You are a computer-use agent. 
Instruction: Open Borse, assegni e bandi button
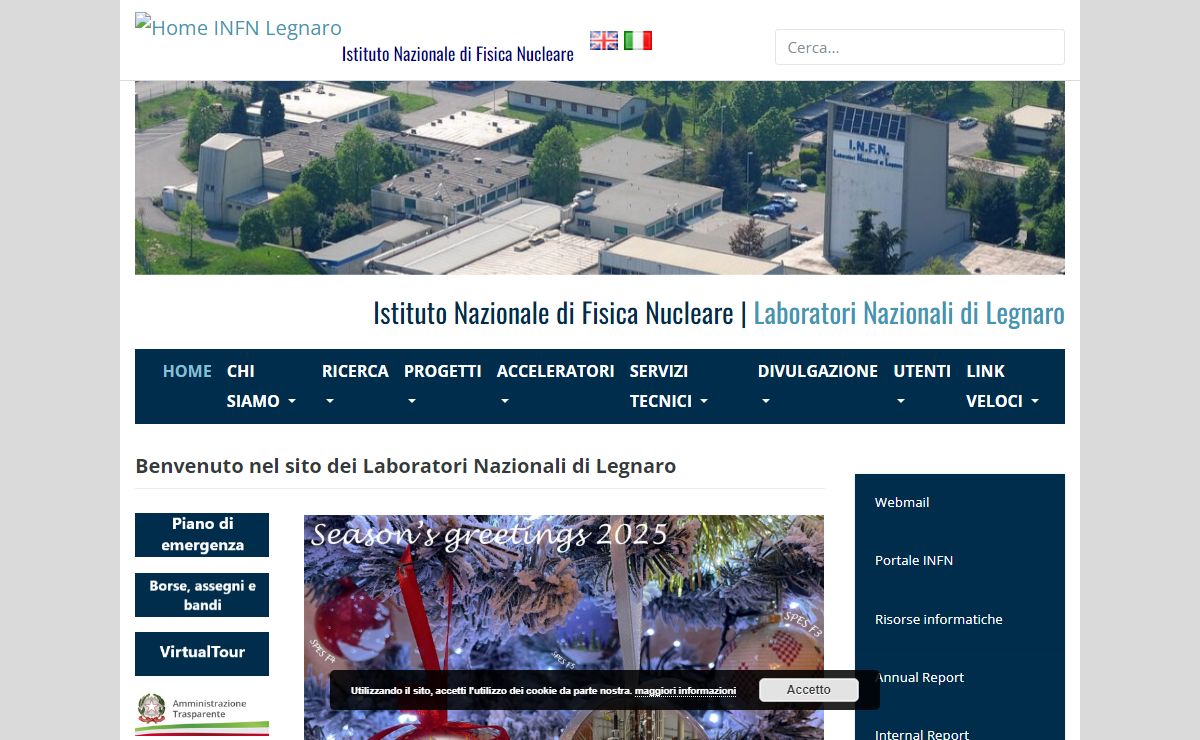pos(202,595)
